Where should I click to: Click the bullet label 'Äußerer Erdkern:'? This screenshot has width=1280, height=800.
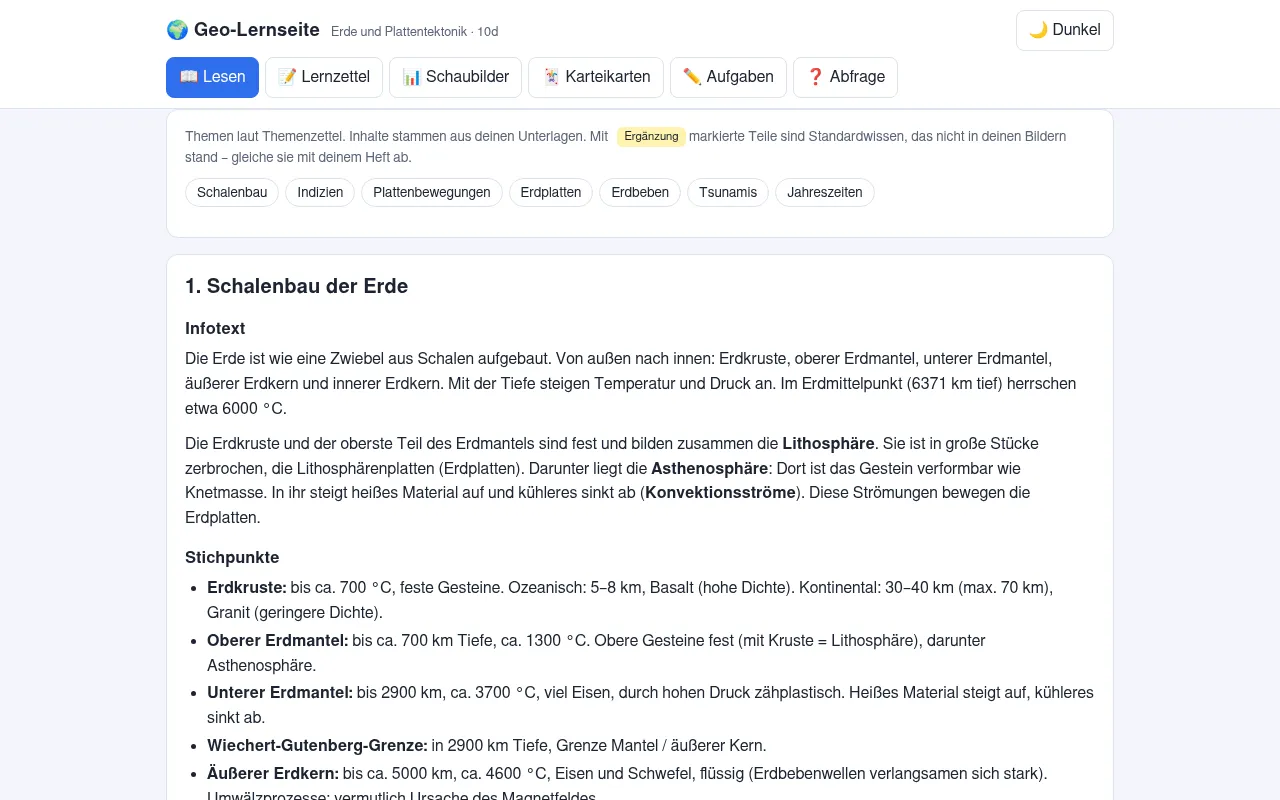[273, 773]
